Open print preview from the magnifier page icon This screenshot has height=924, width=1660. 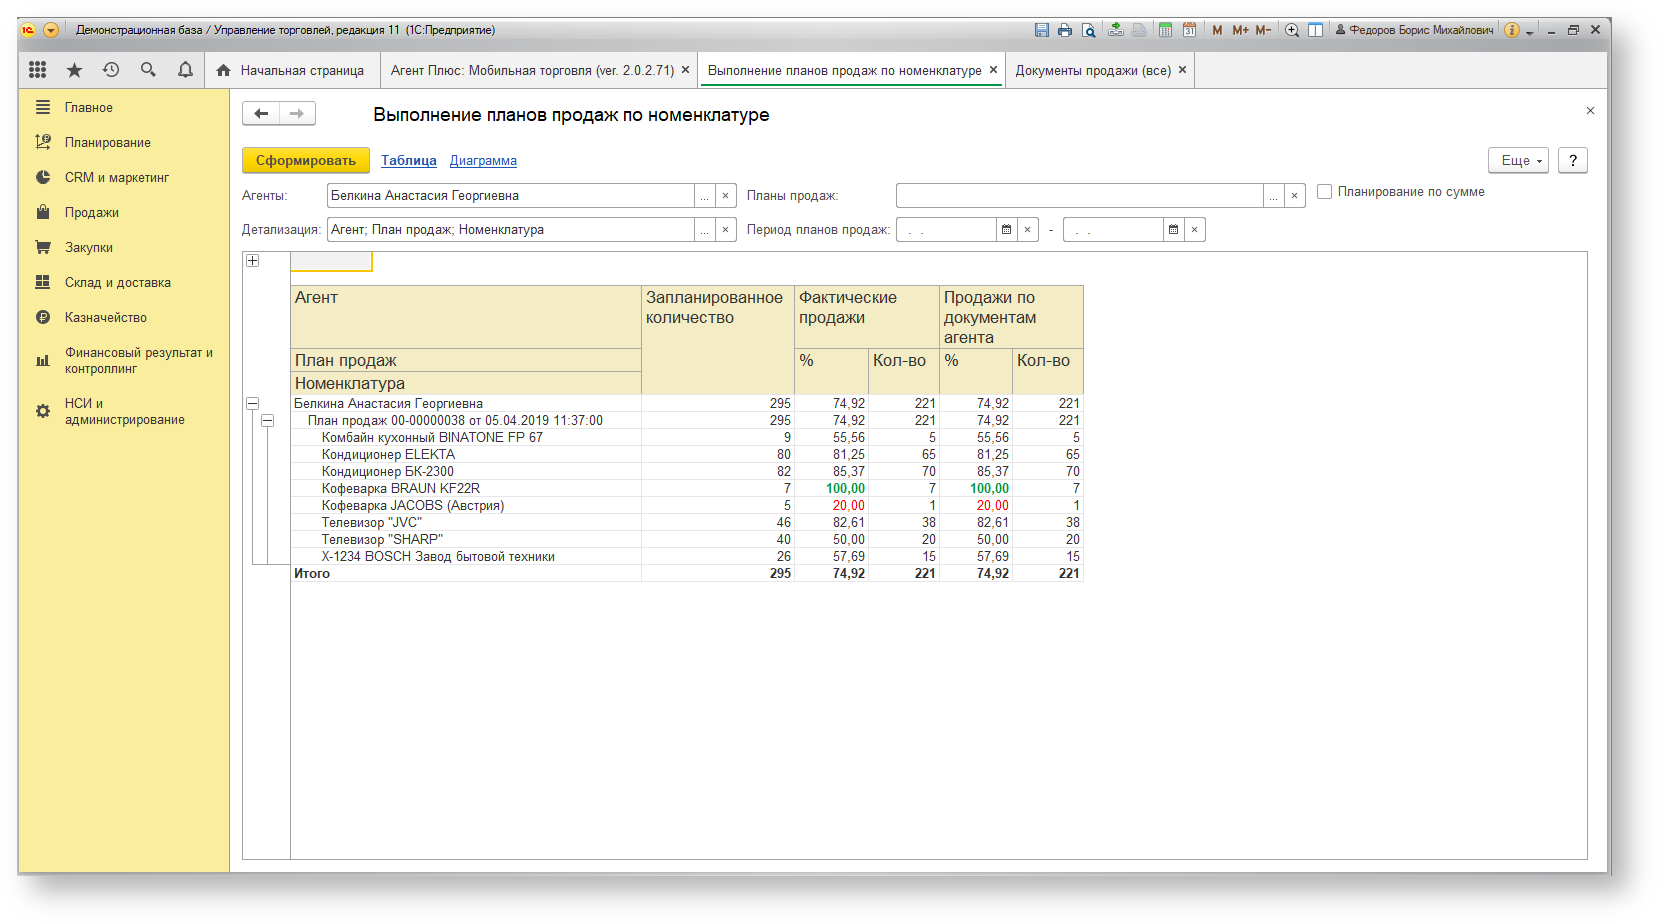click(x=1089, y=30)
